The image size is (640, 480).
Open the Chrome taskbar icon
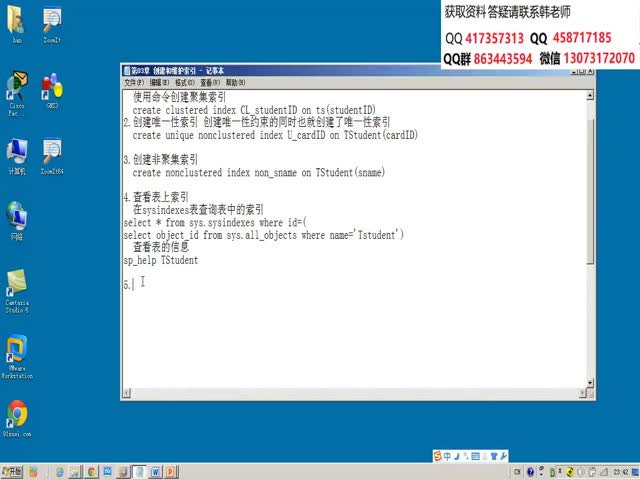point(91,472)
